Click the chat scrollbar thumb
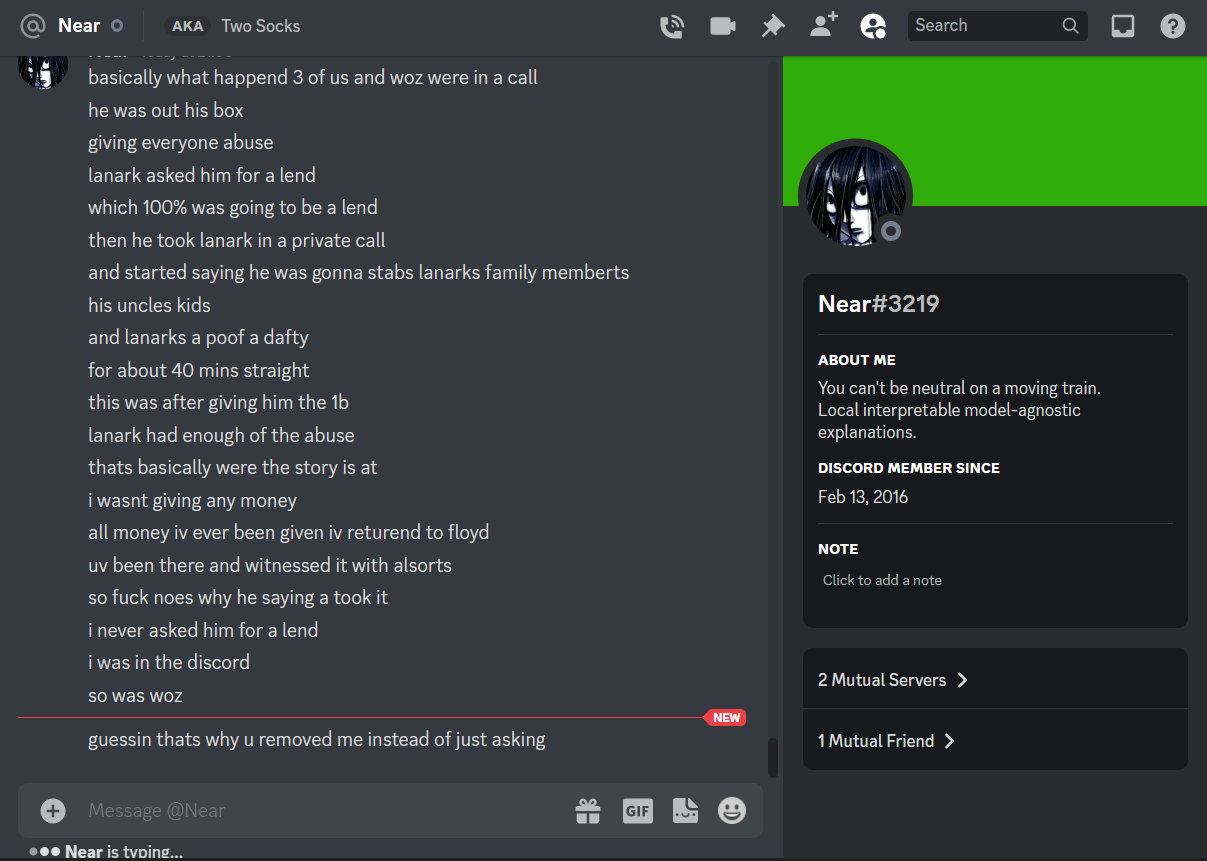The width and height of the screenshot is (1207, 861). pyautogui.click(x=772, y=758)
